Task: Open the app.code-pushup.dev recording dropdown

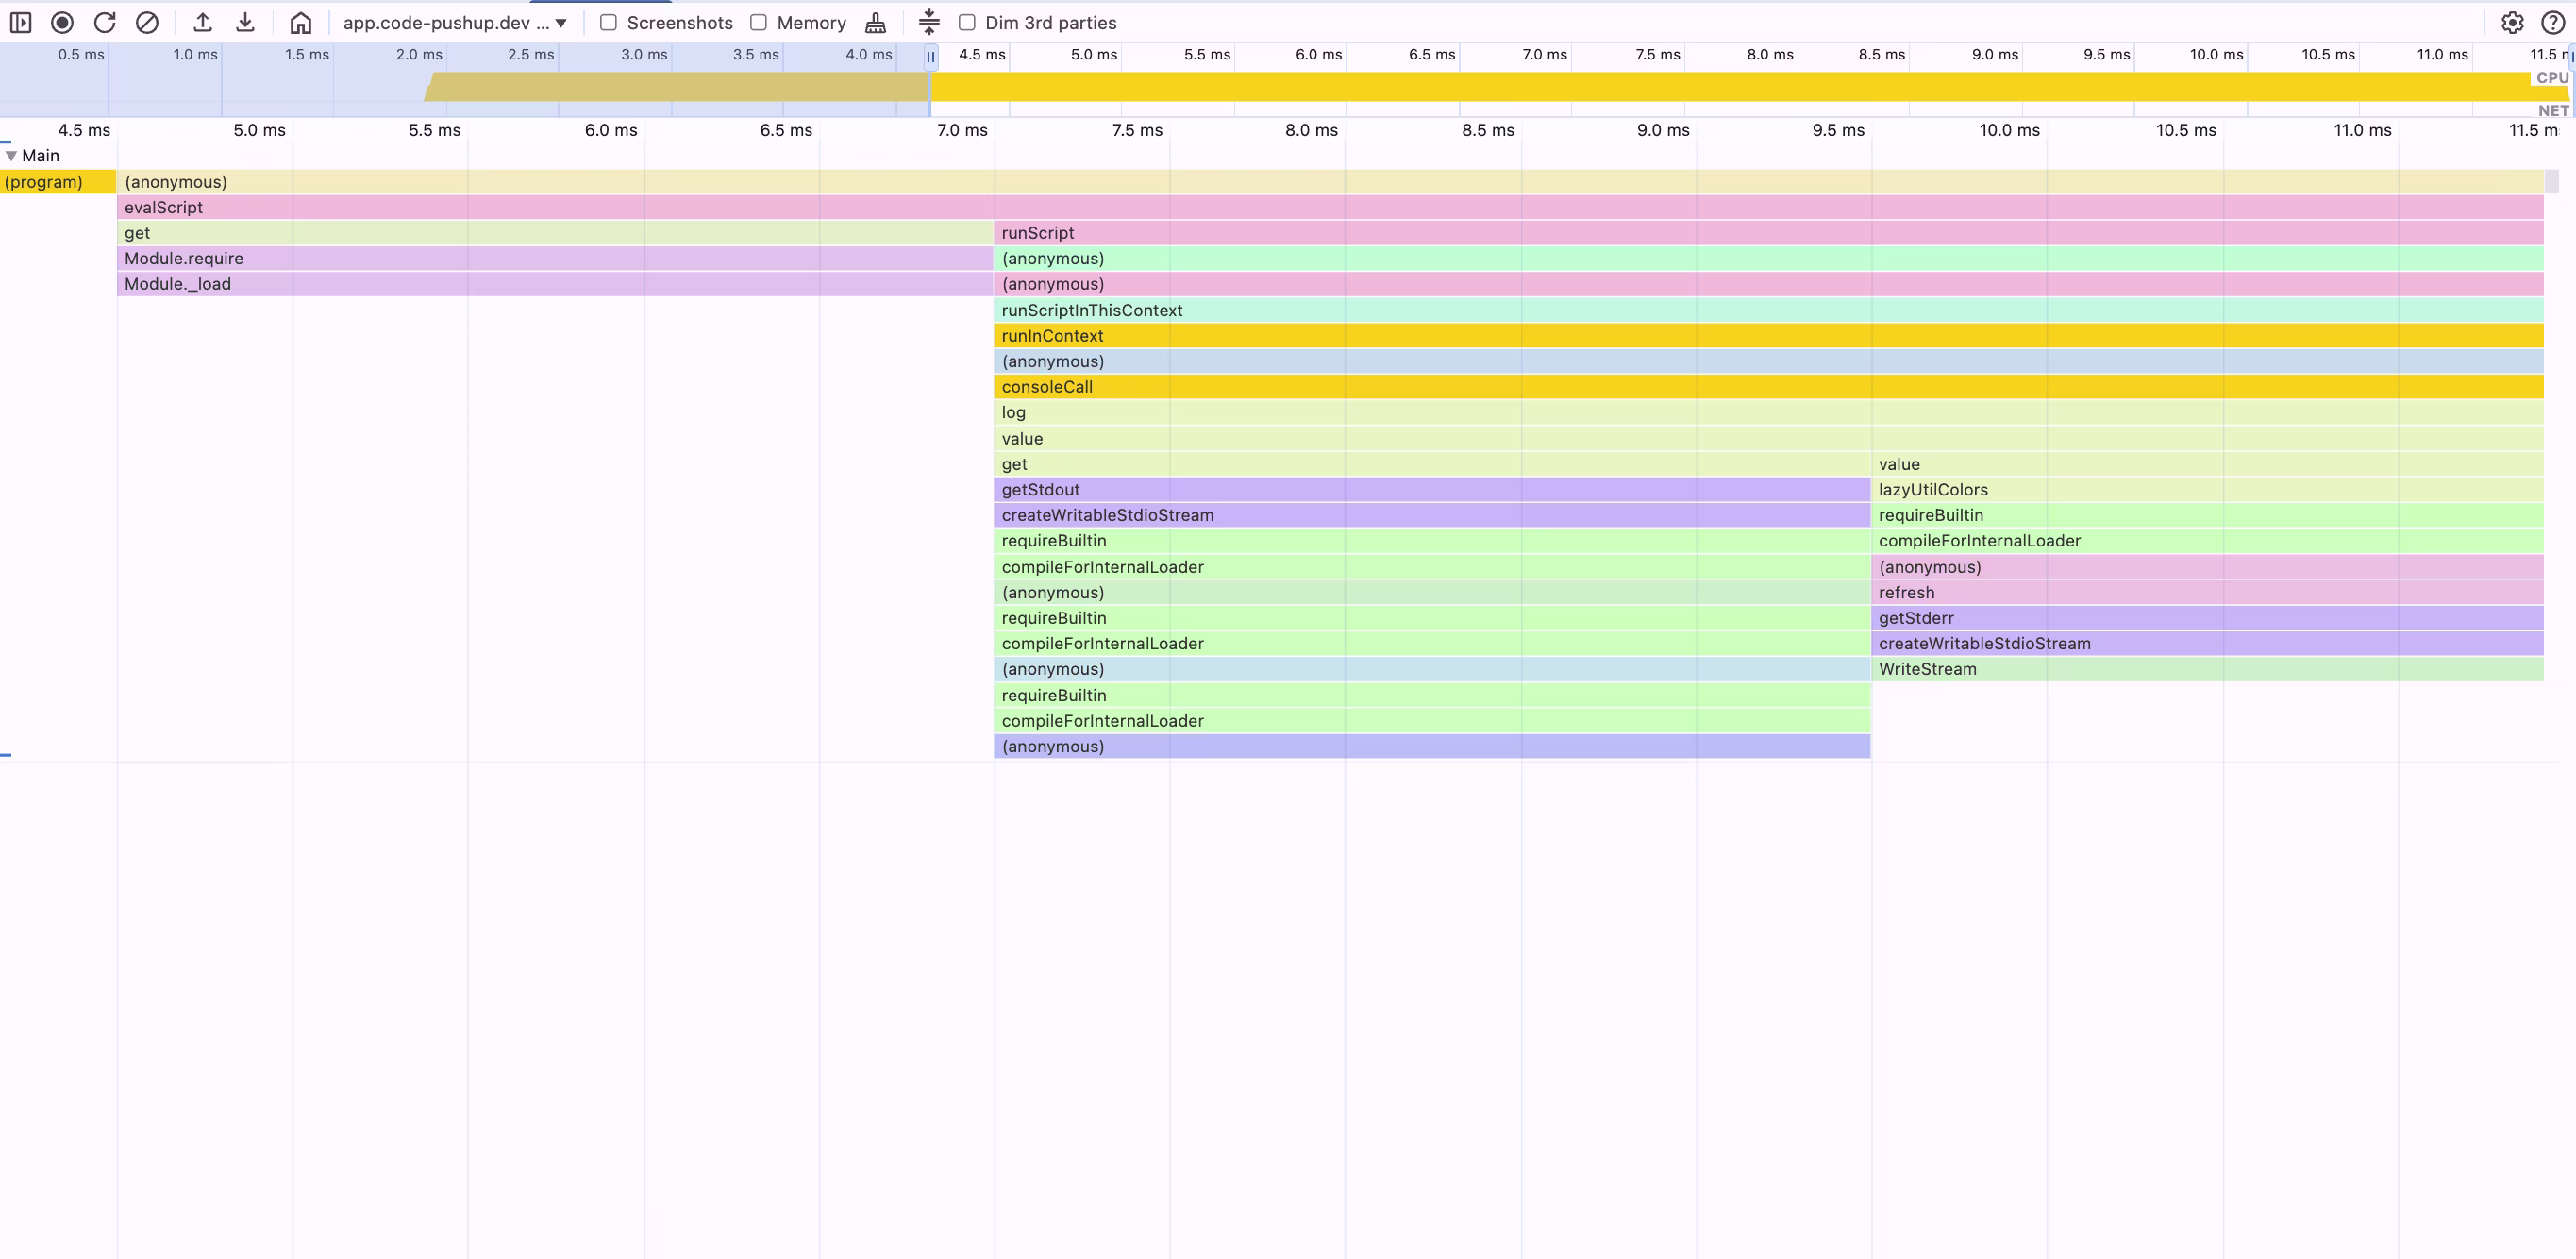Action: coord(455,22)
